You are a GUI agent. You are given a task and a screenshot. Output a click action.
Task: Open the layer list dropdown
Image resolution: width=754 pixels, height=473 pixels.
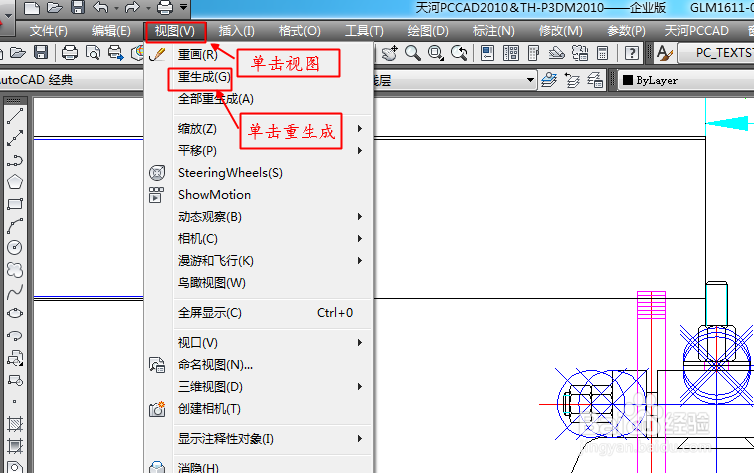coord(530,80)
